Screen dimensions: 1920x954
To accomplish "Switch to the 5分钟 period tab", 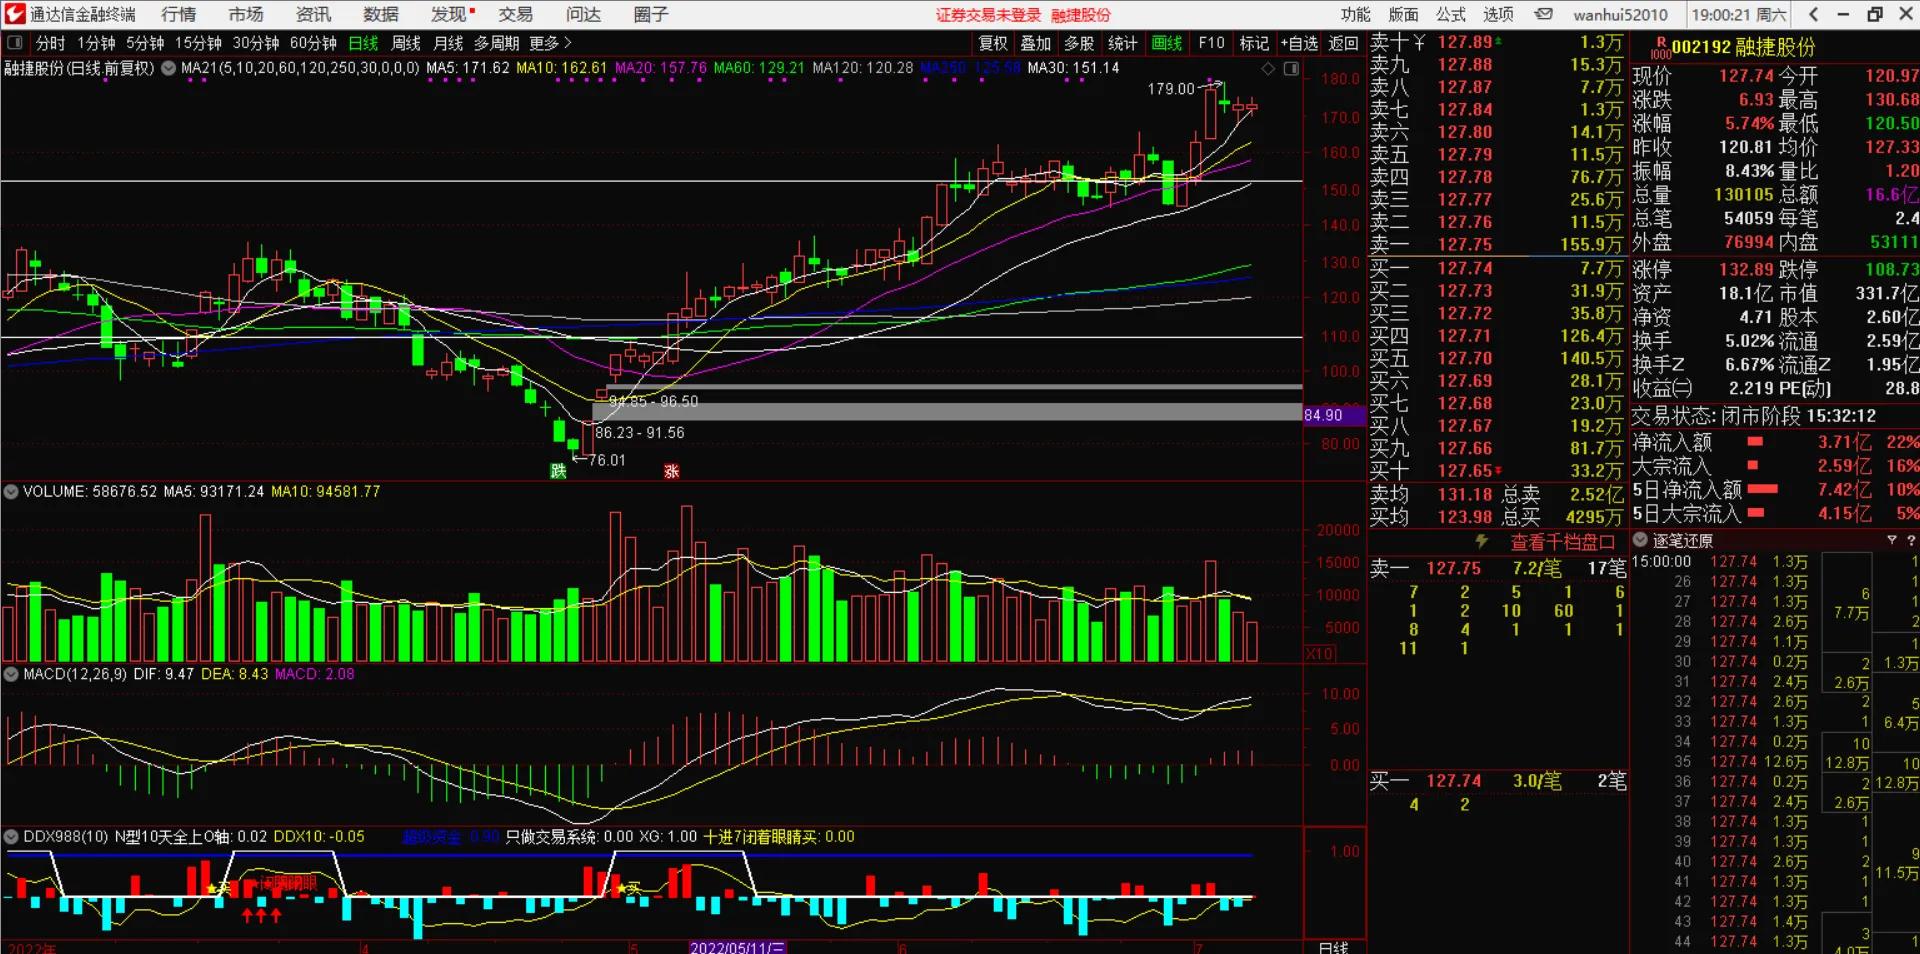I will (x=145, y=43).
